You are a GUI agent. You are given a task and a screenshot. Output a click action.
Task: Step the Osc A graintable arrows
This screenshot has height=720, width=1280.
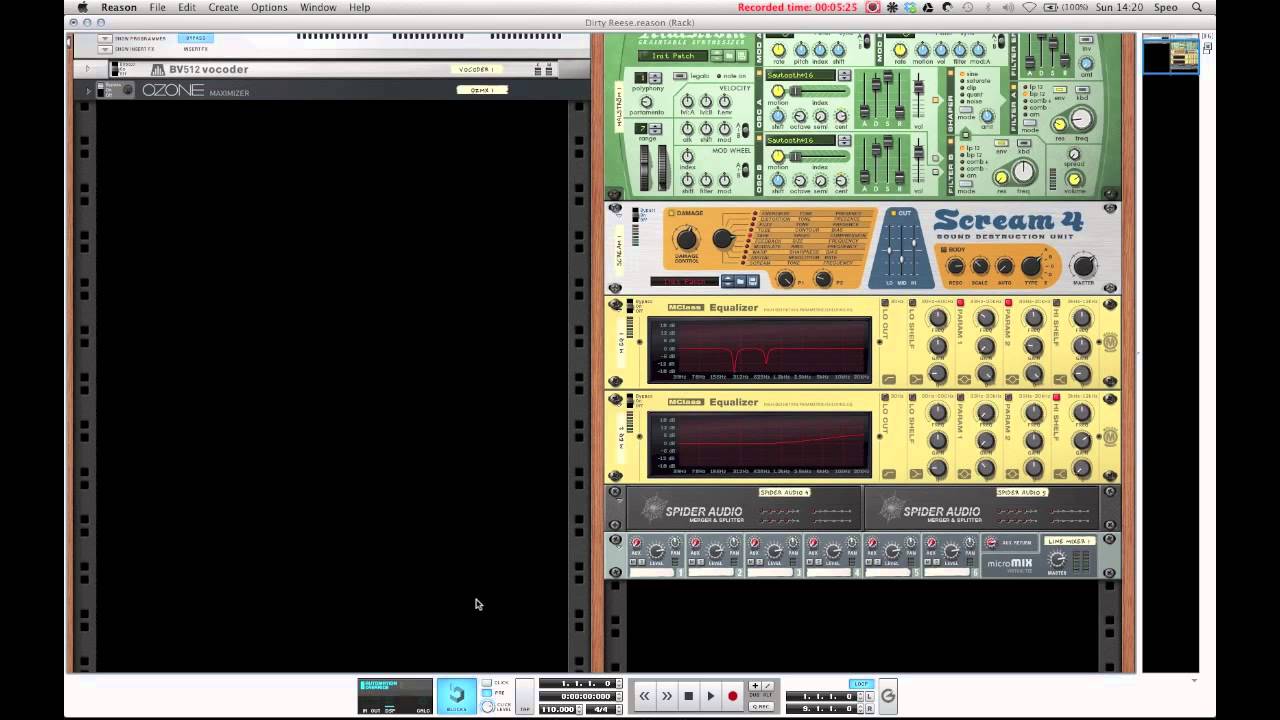coord(845,75)
